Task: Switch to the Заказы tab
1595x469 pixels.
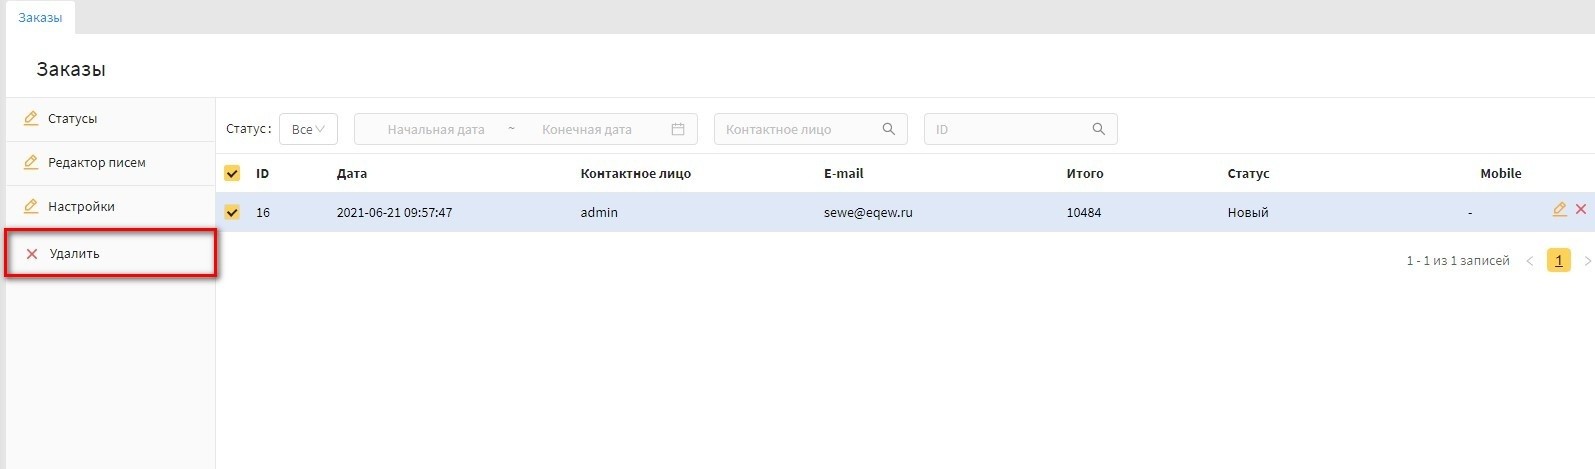Action: point(40,18)
